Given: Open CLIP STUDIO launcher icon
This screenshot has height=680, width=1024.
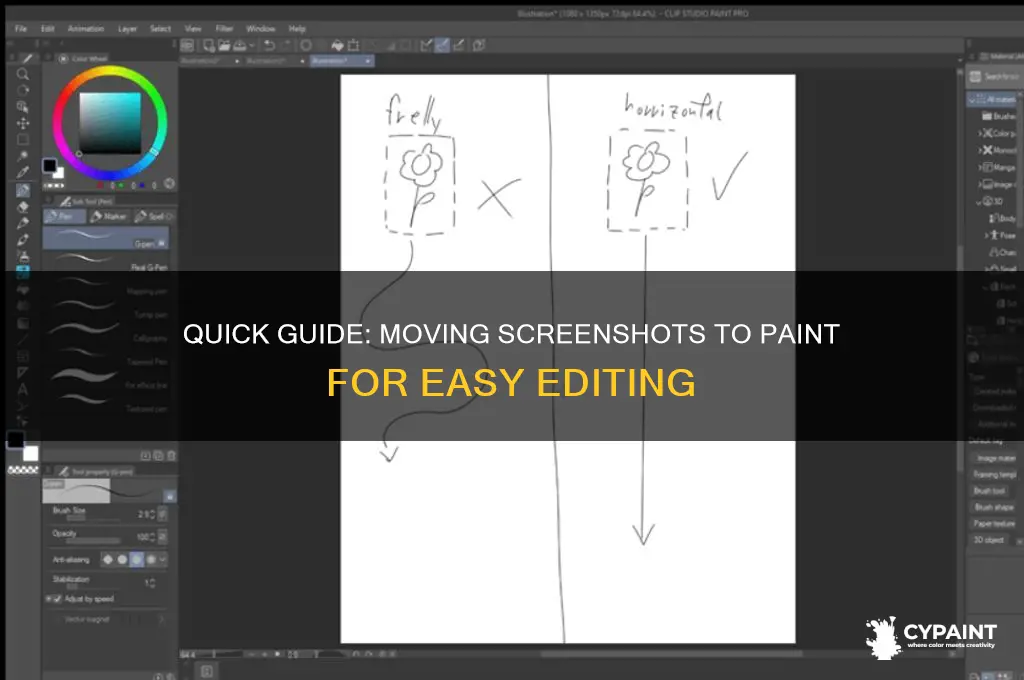Looking at the screenshot, I should click(187, 45).
